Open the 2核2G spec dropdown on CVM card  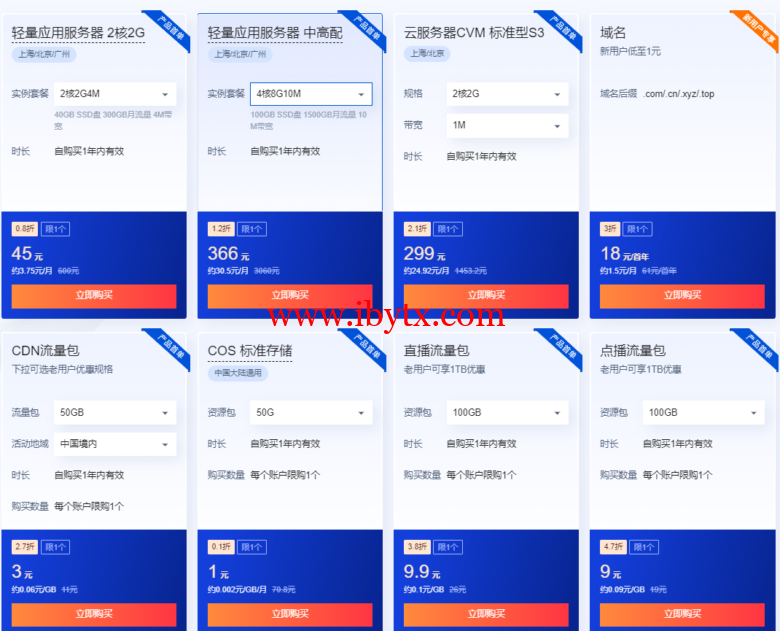click(x=507, y=94)
